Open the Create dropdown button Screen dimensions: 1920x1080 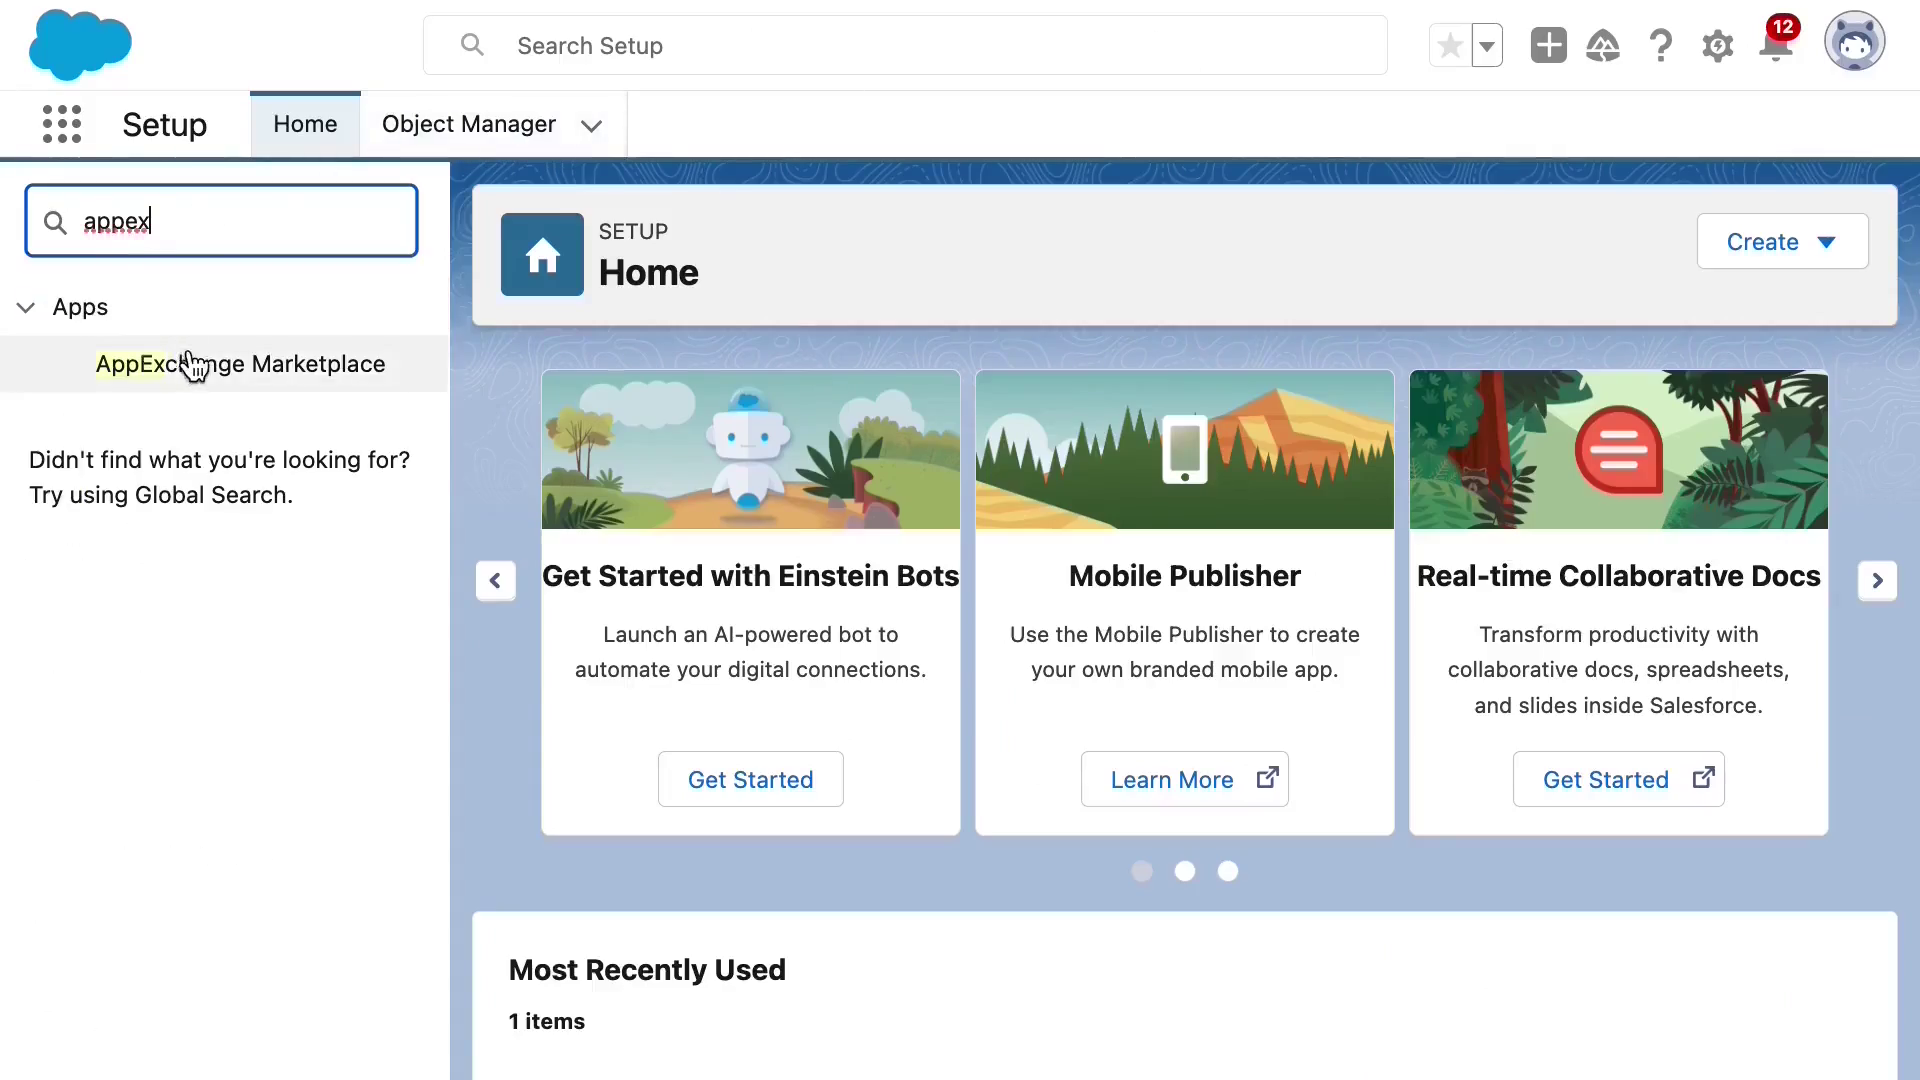tap(1782, 241)
